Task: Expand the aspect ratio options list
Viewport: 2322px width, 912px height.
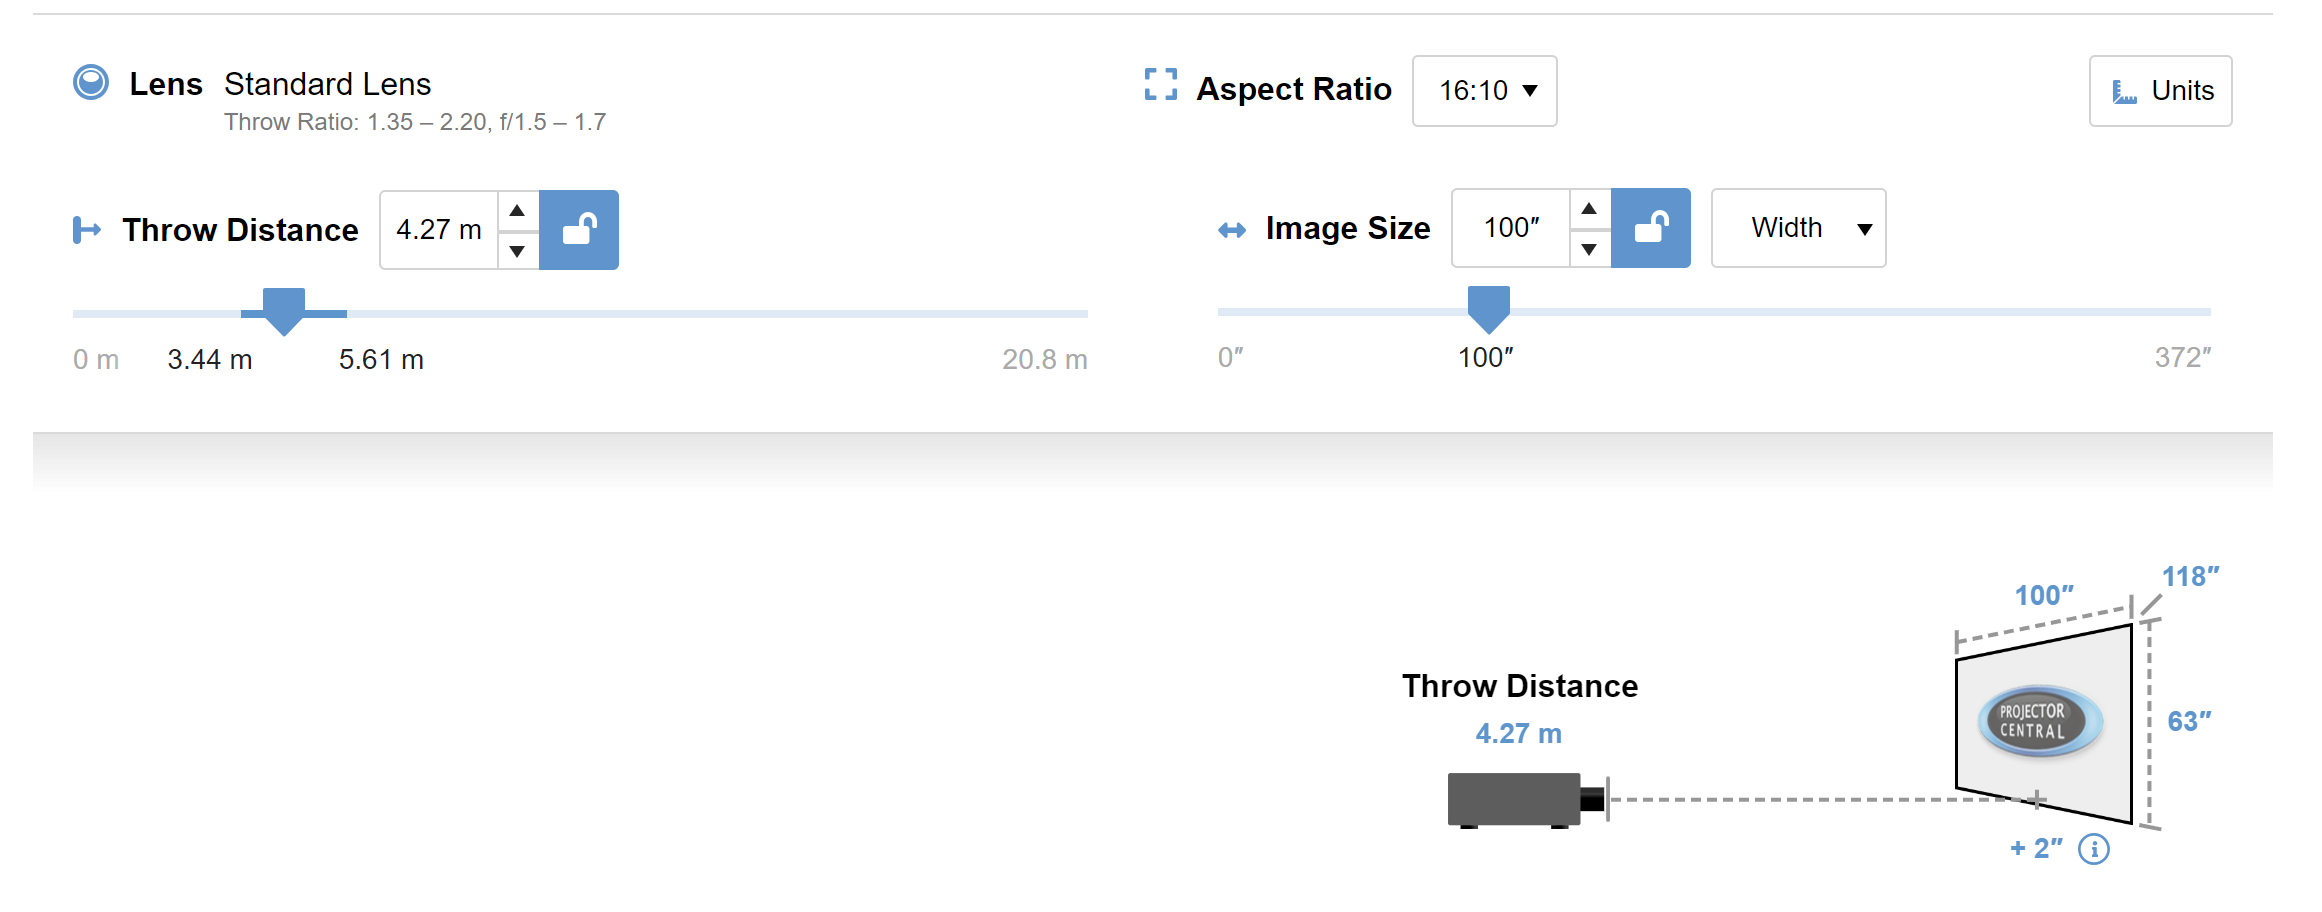Action: (x=1484, y=91)
